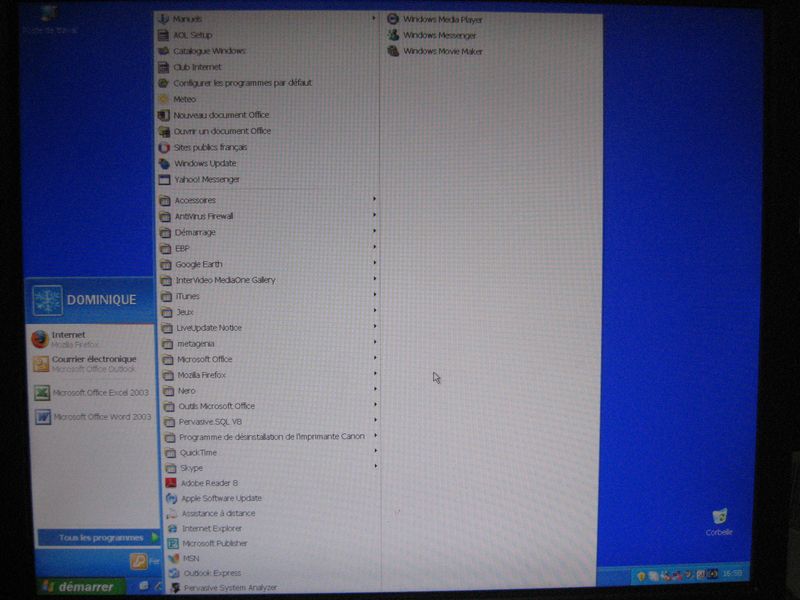The height and width of the screenshot is (600, 800).
Task: Open the Corbeille recycle bin on desktop
Action: point(719,522)
